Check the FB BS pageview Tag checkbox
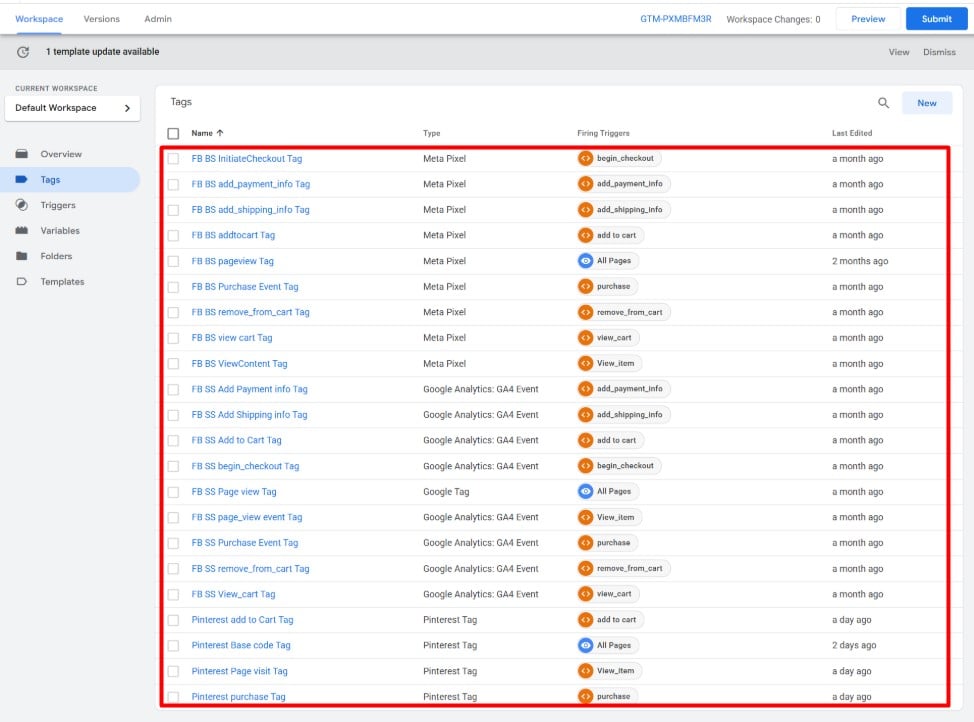 pyautogui.click(x=173, y=261)
